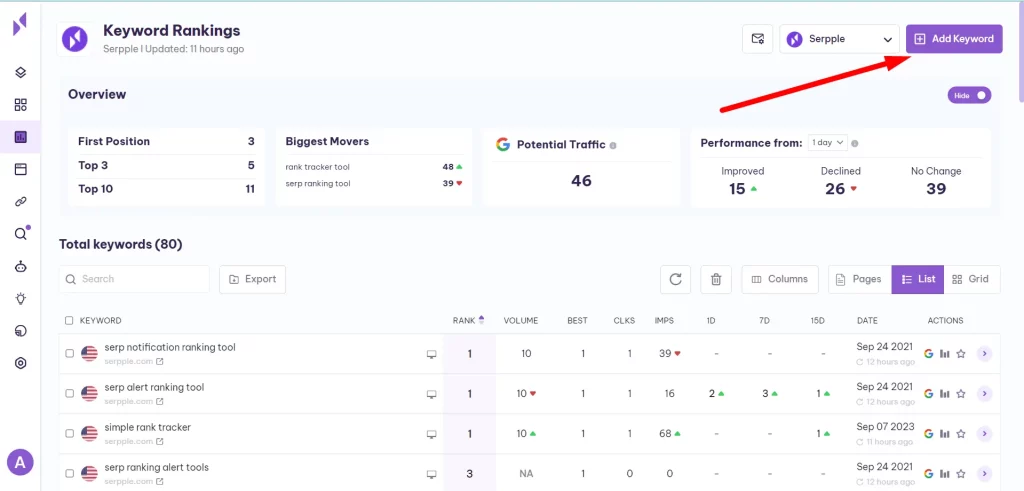This screenshot has height=491, width=1024.
Task: Click the page vertical scrollbar
Action: pyautogui.click(x=1021, y=52)
